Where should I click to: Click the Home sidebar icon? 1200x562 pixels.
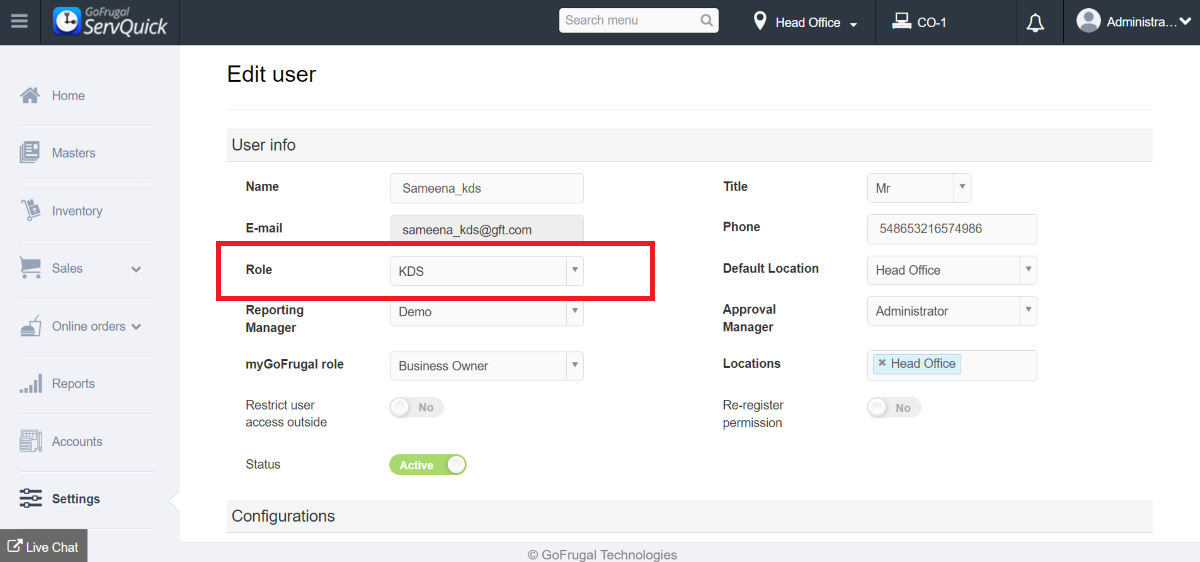[x=30, y=96]
